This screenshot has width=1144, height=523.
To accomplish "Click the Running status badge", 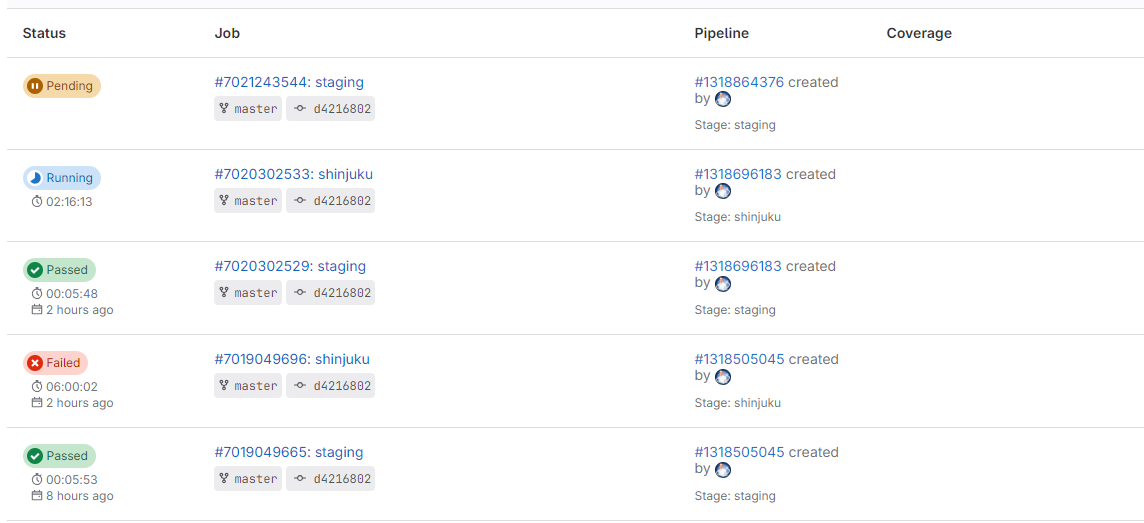I will pyautogui.click(x=61, y=178).
